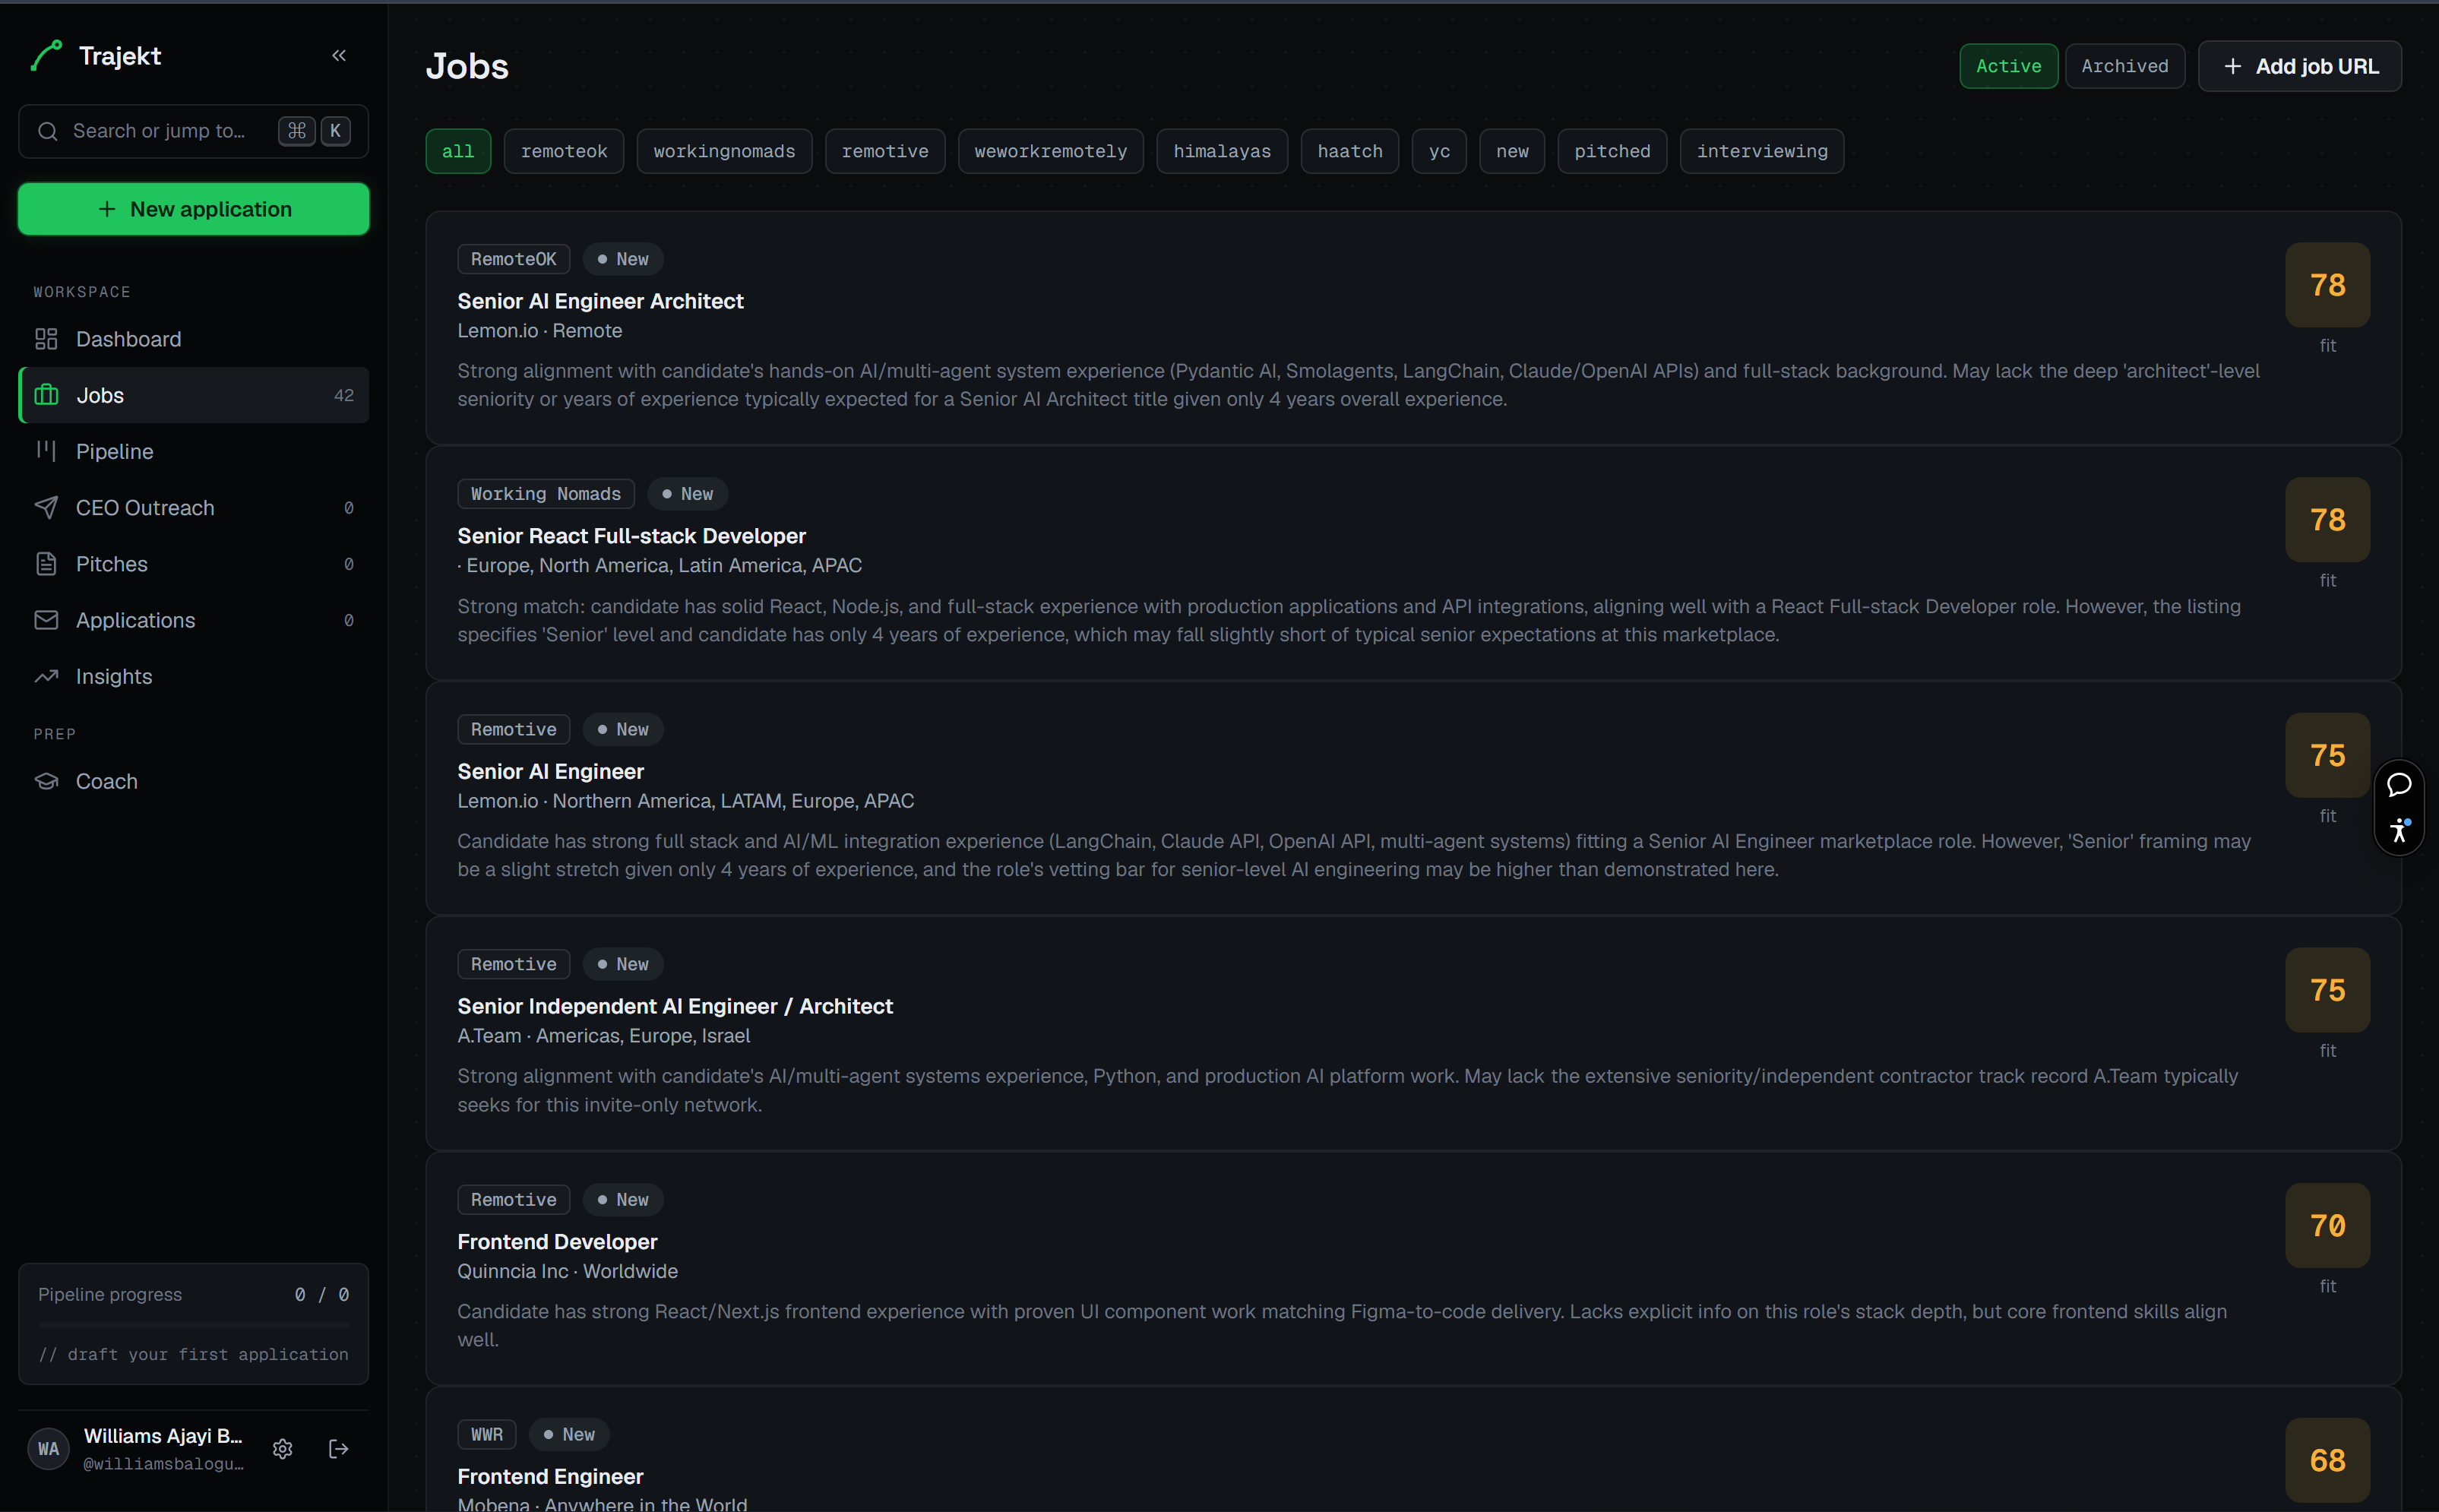Click Jobs count 42 in sidebar

344,395
